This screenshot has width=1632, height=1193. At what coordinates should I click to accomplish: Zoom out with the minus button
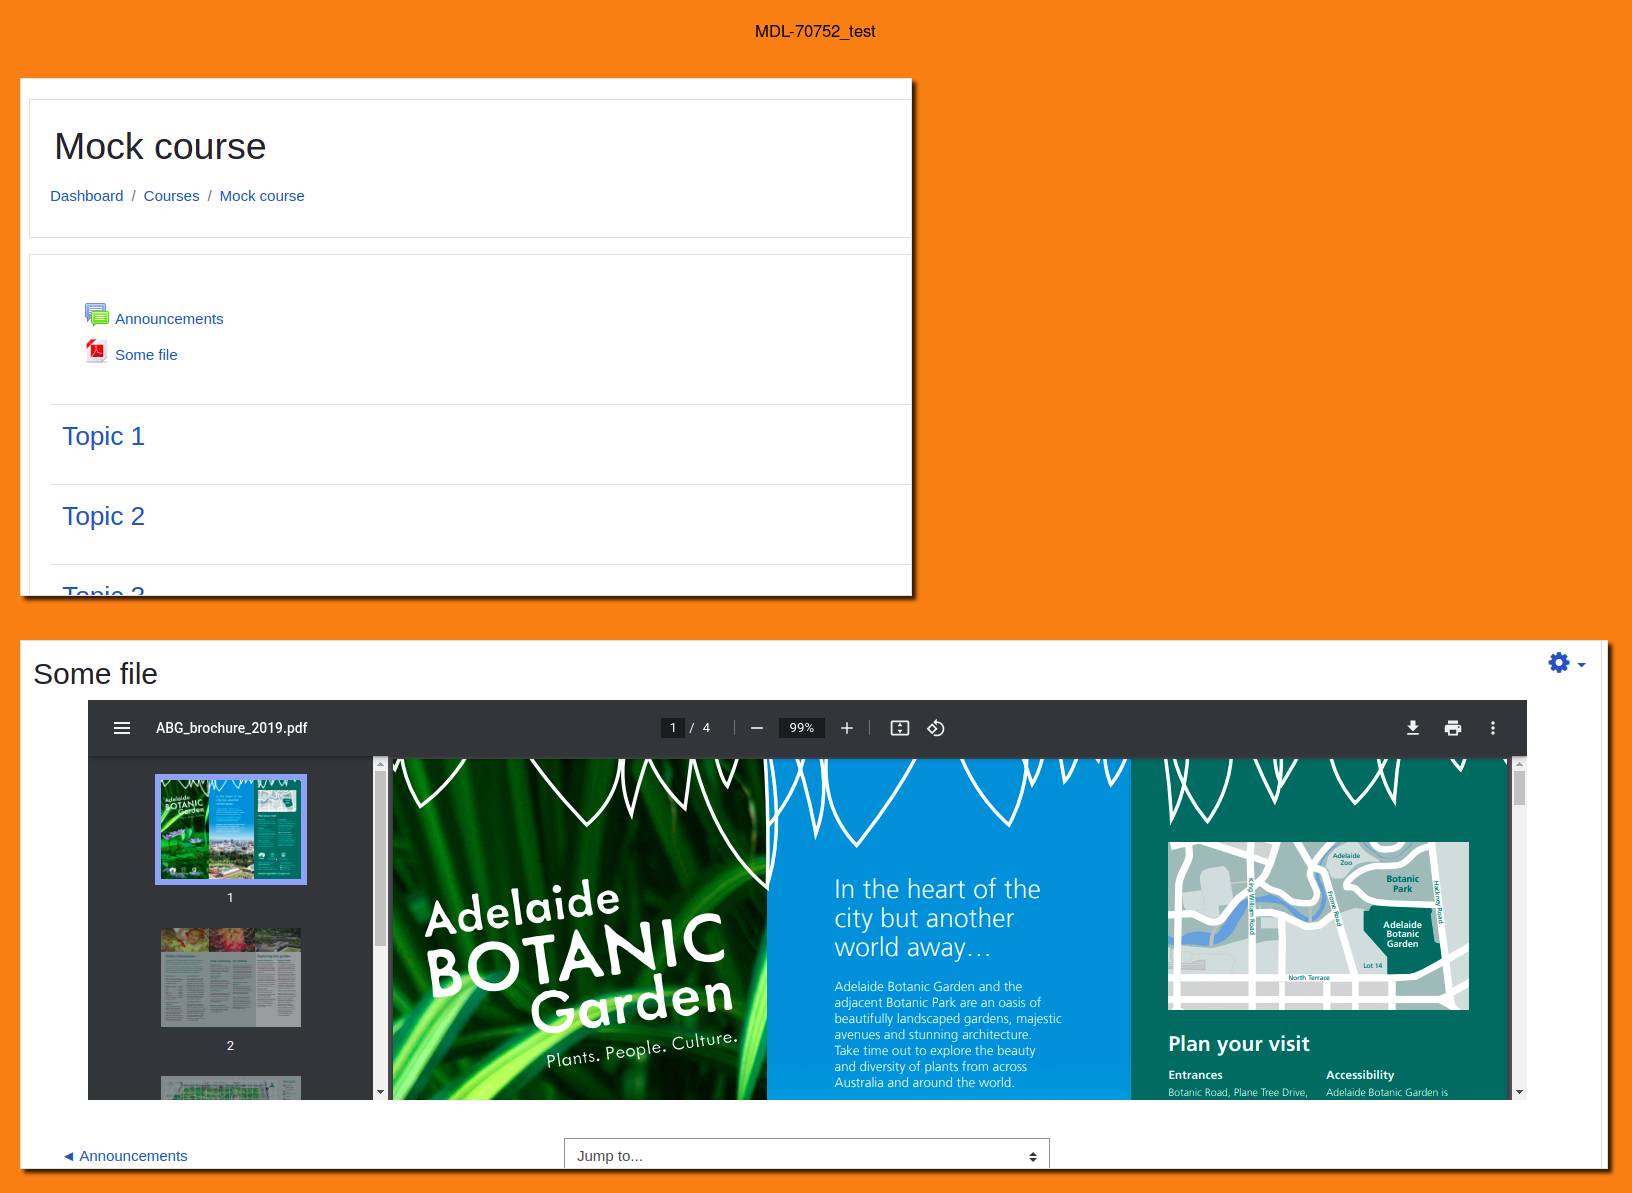pos(757,728)
